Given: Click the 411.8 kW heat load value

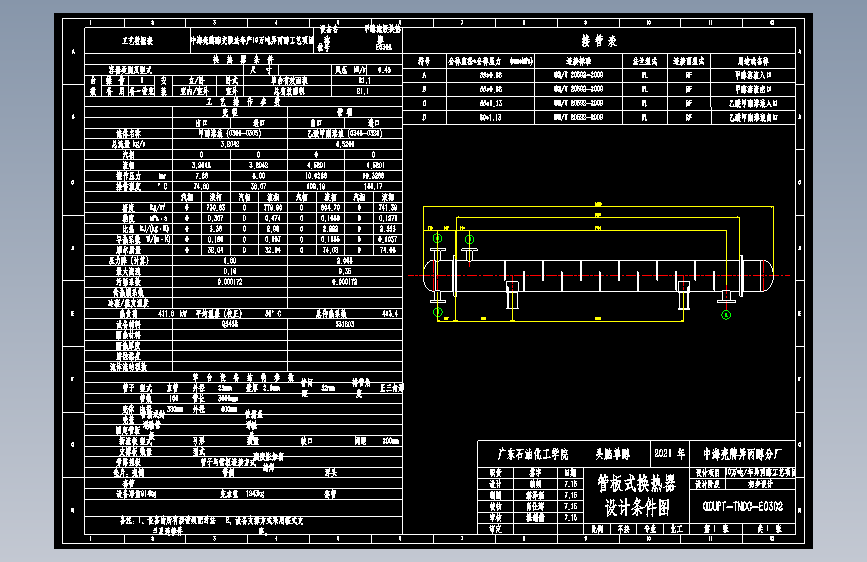Looking at the screenshot, I should 173,314.
